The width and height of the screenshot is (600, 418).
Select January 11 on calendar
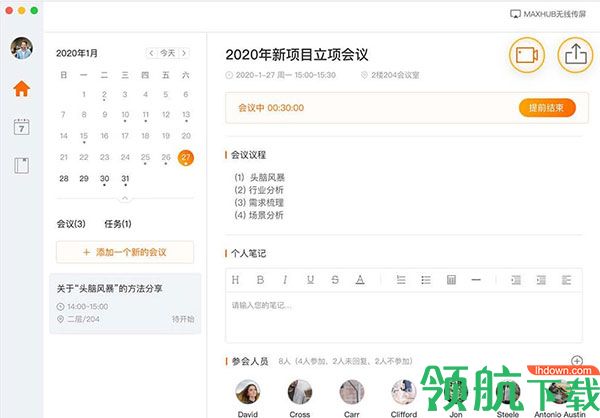pyautogui.click(x=145, y=114)
